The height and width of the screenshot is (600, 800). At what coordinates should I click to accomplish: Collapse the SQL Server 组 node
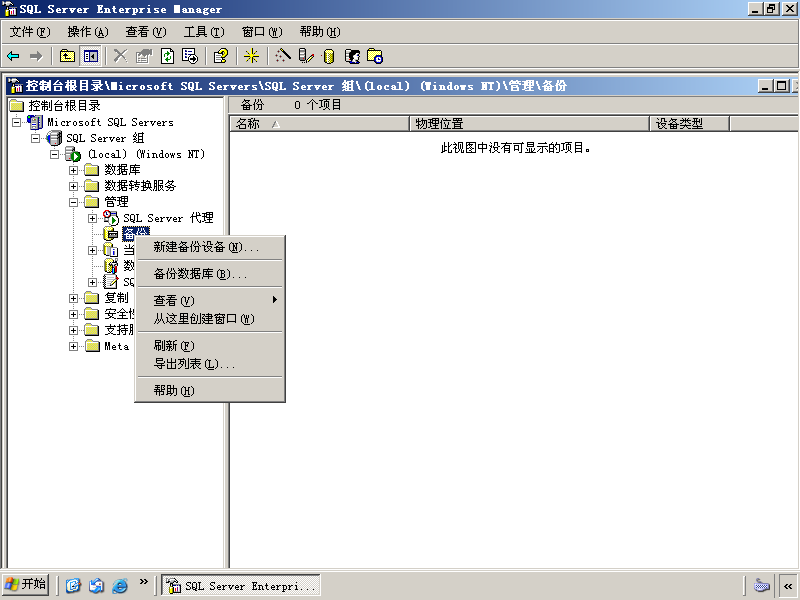(35, 138)
